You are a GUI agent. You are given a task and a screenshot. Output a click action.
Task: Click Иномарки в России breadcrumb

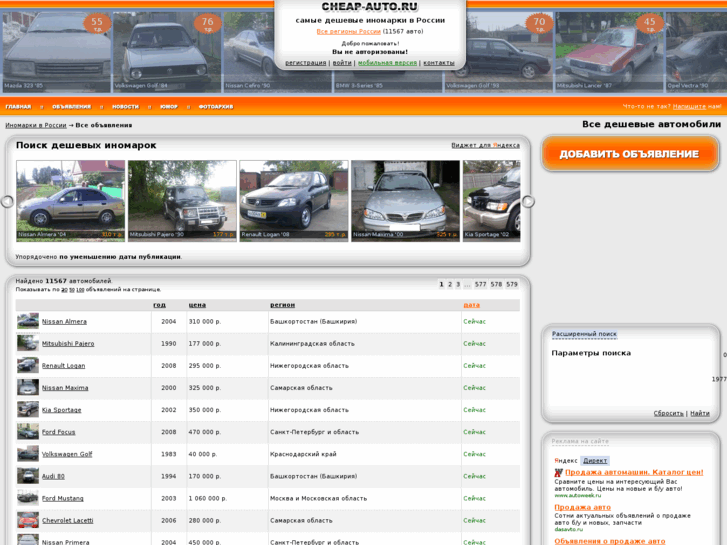click(36, 125)
